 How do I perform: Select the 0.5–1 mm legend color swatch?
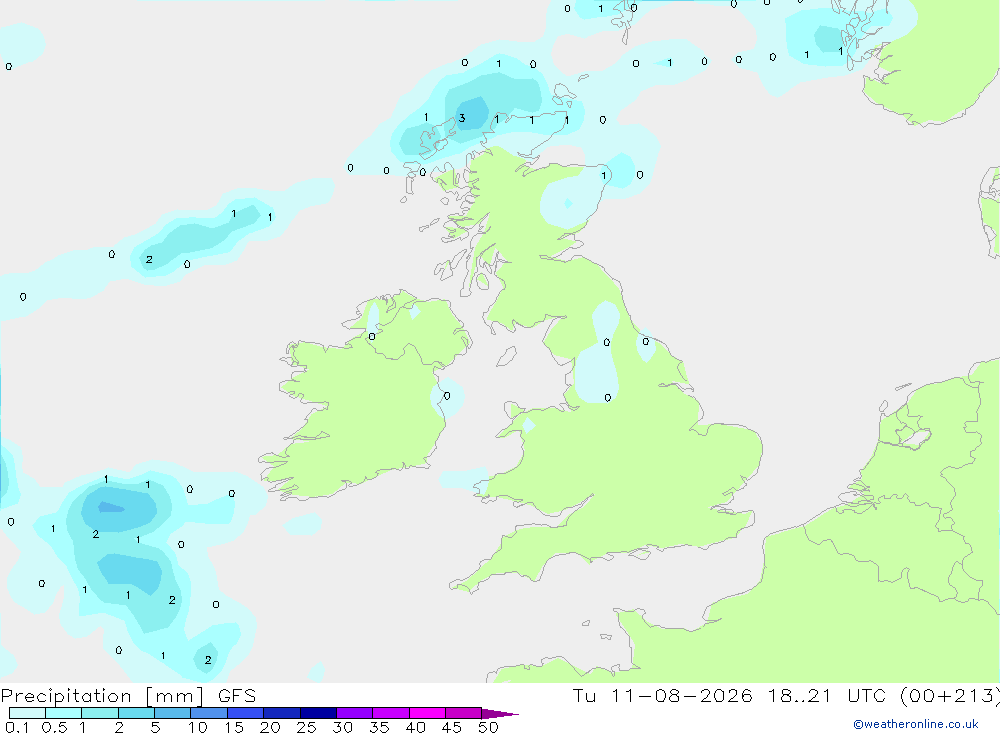tap(63, 713)
